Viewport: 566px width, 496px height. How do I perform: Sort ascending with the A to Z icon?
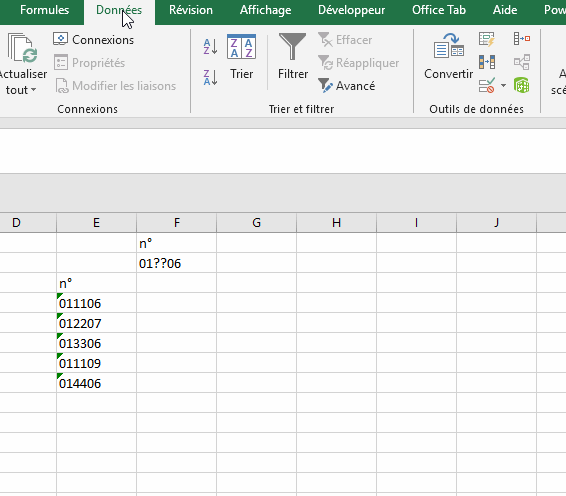pos(210,47)
